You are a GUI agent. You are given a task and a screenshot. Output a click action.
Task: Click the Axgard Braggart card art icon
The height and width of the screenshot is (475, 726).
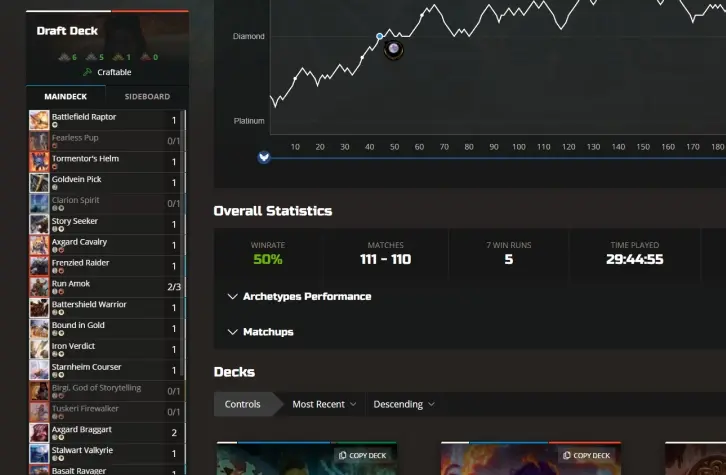pyautogui.click(x=39, y=432)
